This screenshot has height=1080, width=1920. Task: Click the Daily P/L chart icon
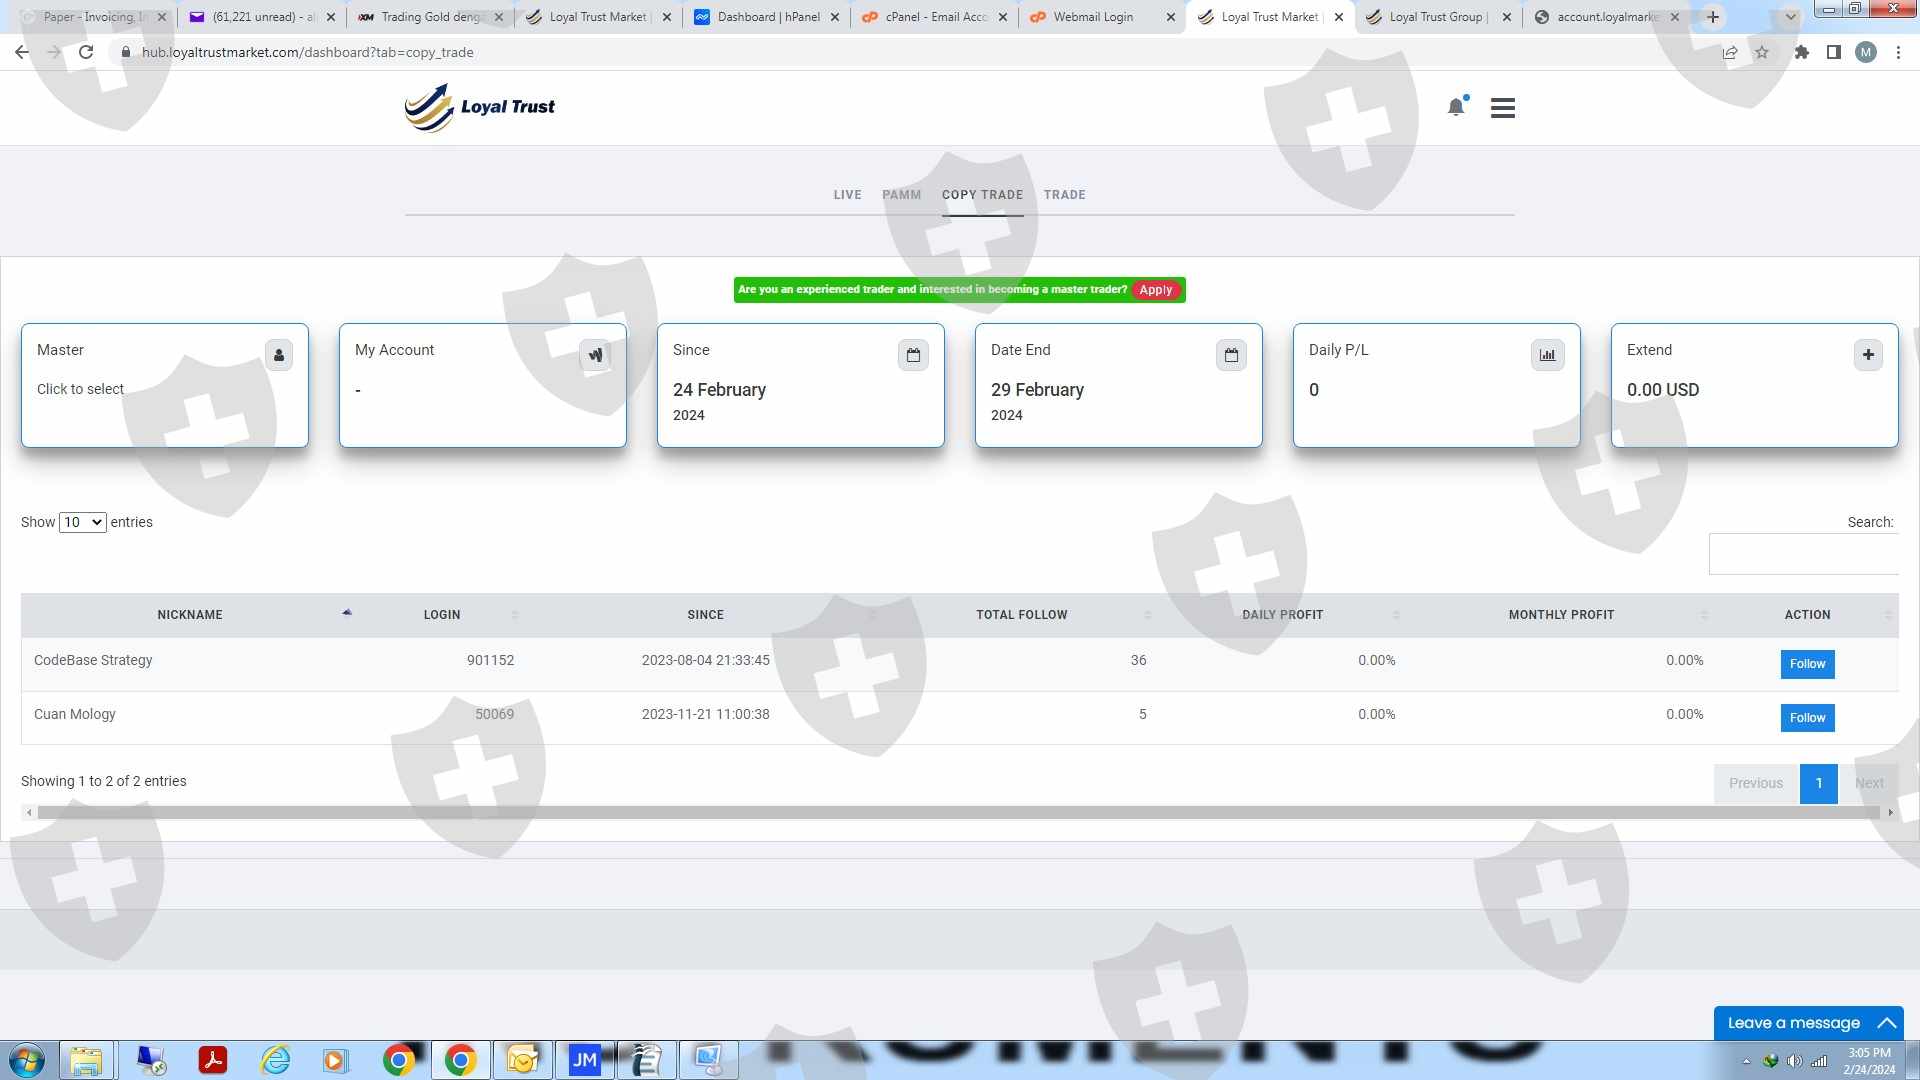(x=1547, y=355)
